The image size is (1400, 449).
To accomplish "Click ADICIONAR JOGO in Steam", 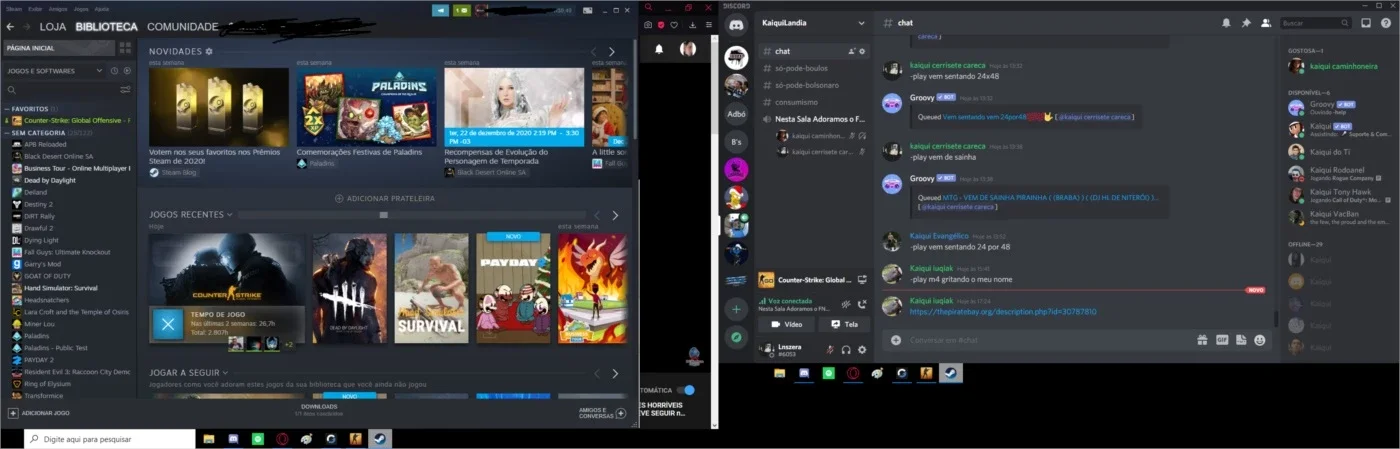I will (40, 413).
